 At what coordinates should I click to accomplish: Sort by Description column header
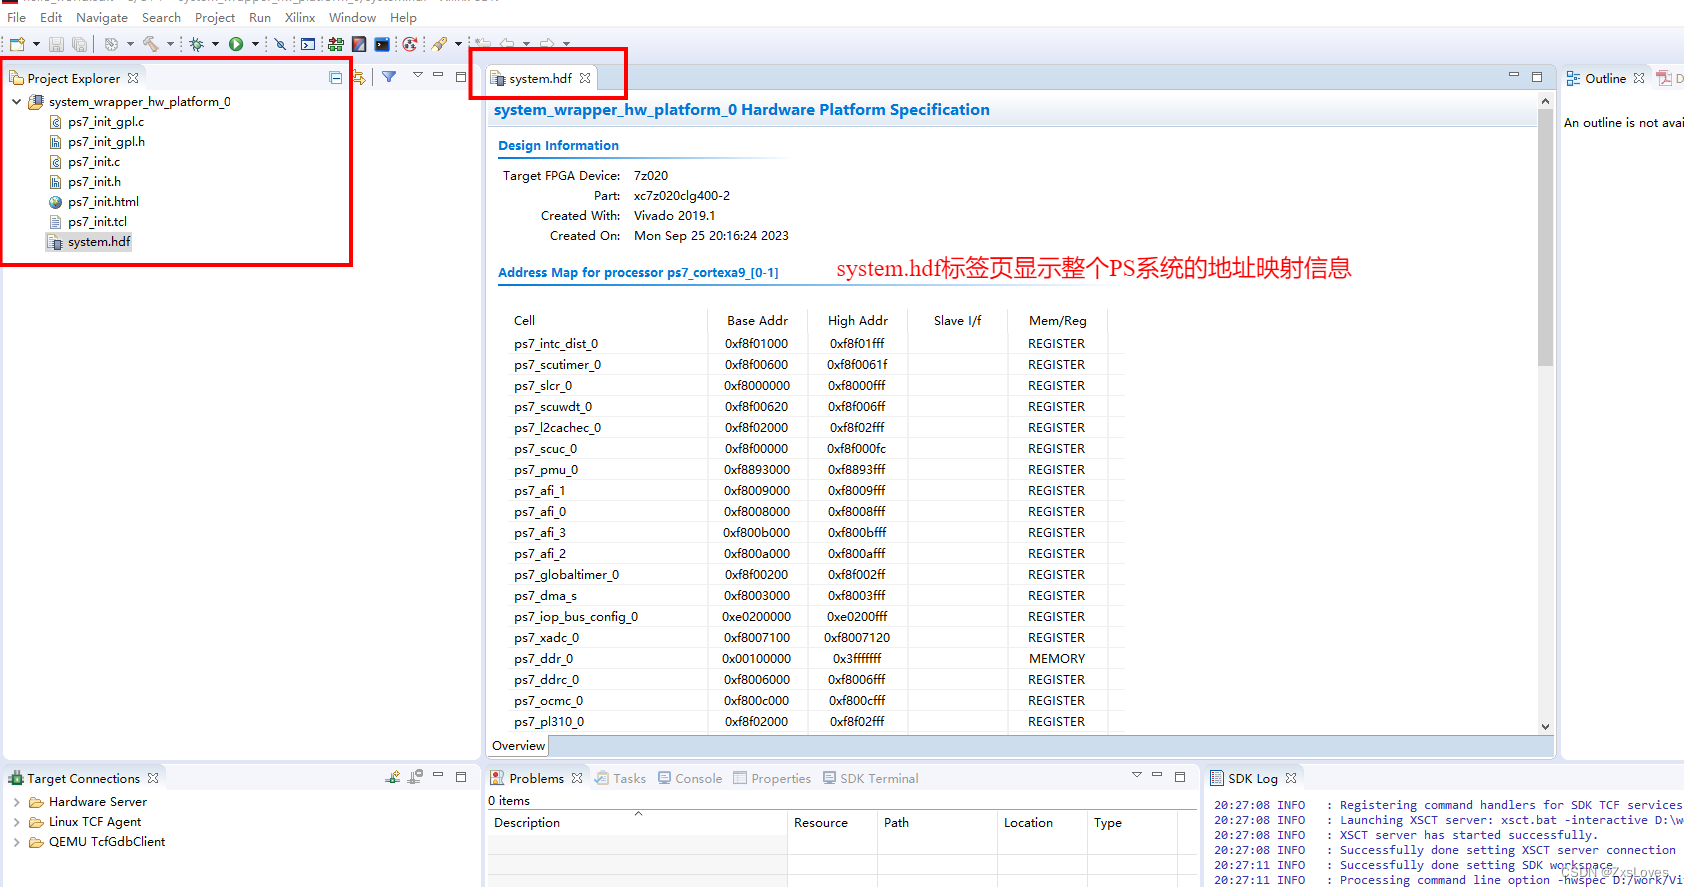click(x=637, y=823)
